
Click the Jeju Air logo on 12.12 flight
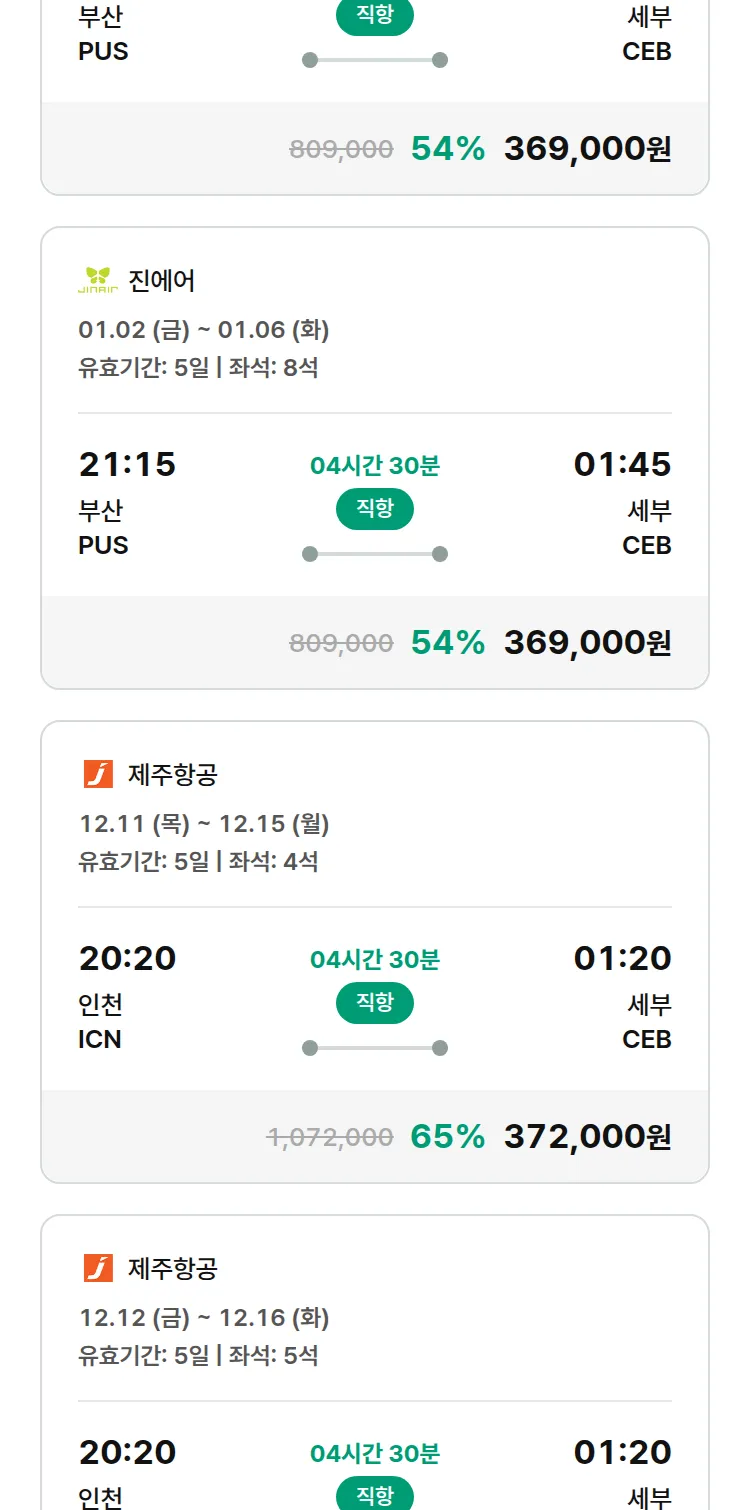click(x=98, y=1268)
